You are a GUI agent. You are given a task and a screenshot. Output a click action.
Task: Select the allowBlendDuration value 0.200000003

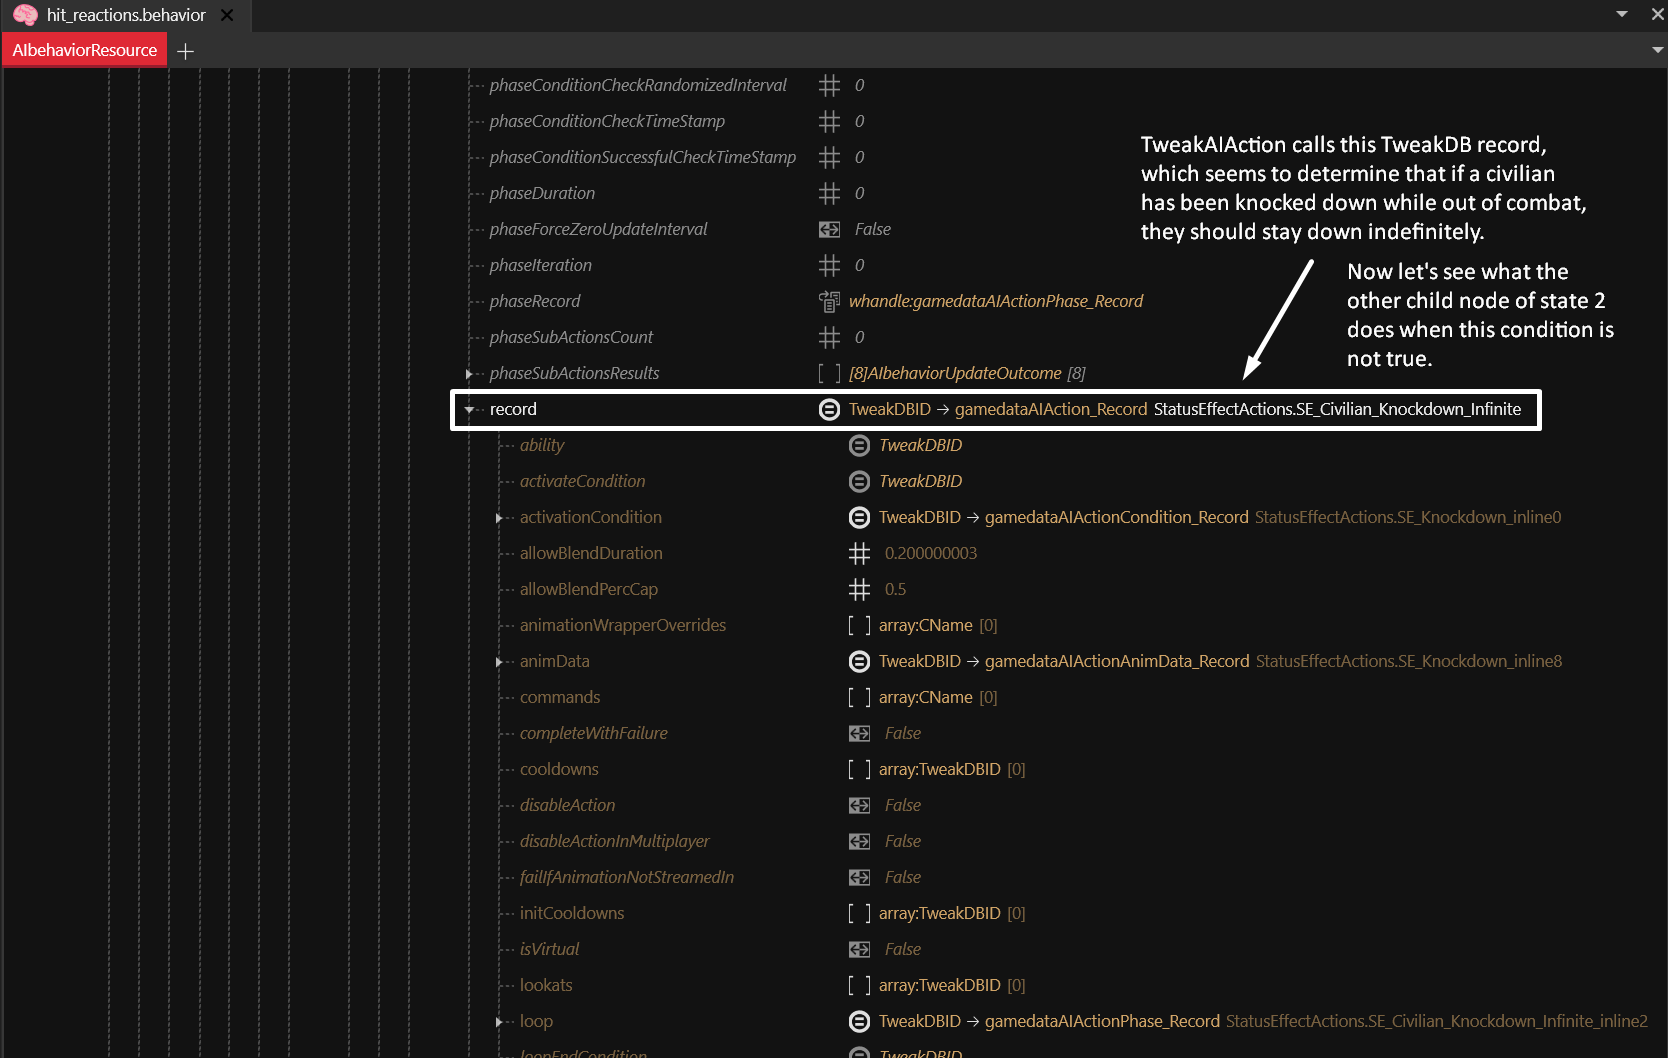coord(930,553)
